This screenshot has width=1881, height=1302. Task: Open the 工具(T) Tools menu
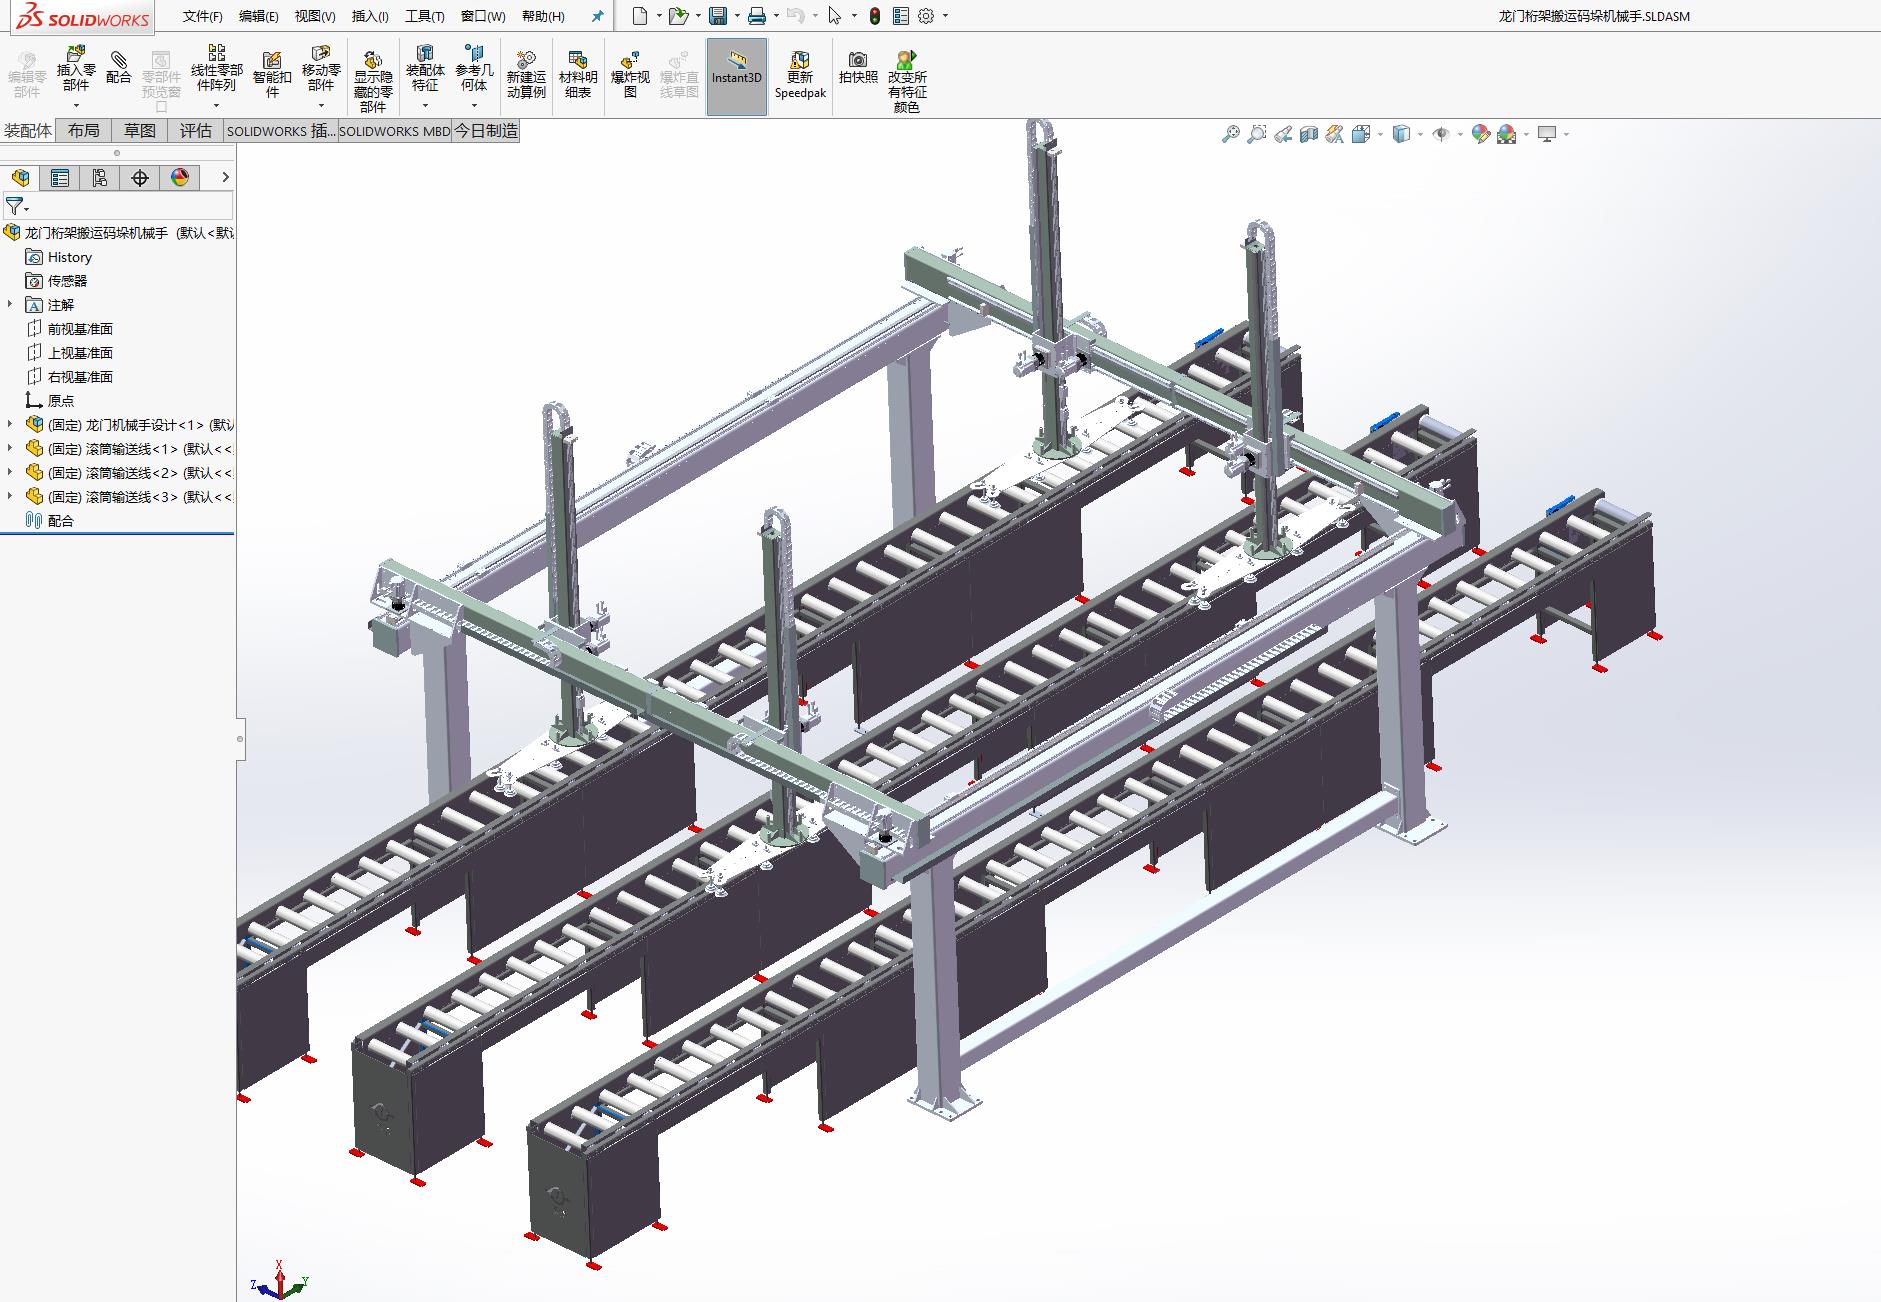point(425,16)
